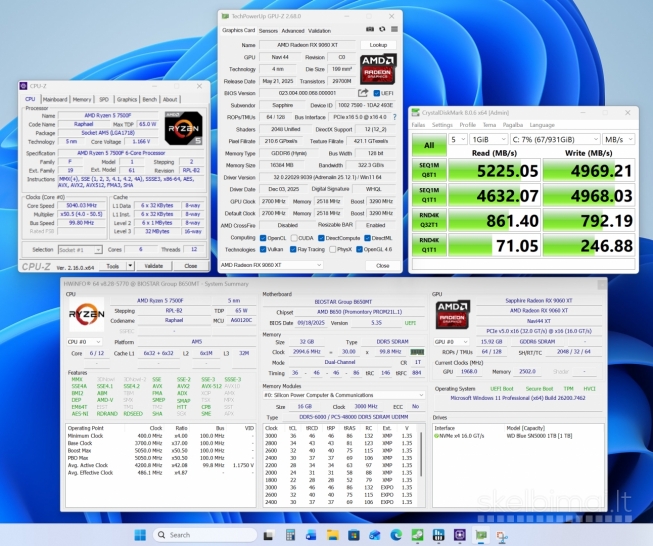Open the GPU-Z taskbar icon

481,535
